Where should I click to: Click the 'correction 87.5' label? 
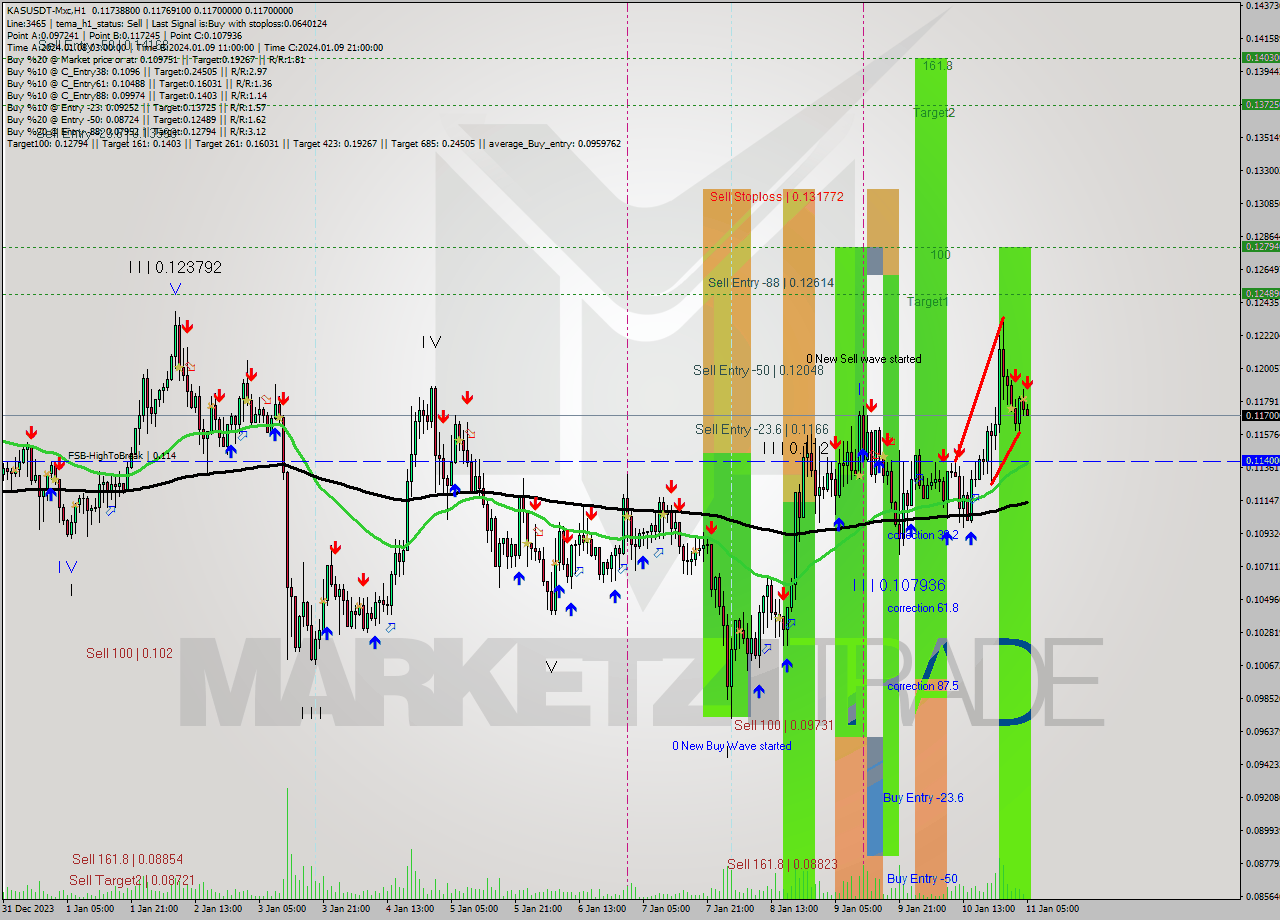click(923, 686)
